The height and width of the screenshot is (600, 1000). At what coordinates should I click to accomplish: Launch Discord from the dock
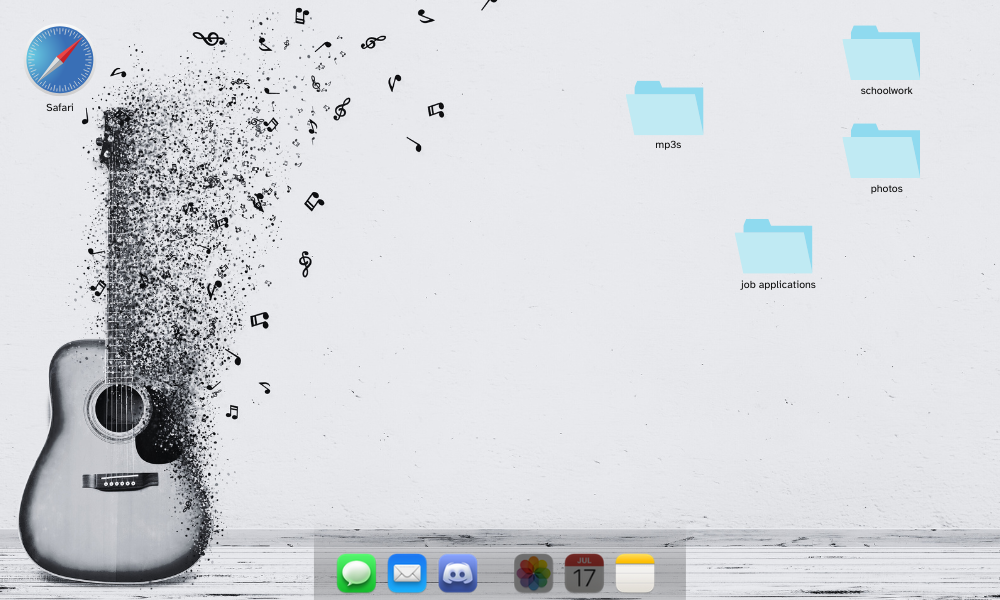click(458, 574)
